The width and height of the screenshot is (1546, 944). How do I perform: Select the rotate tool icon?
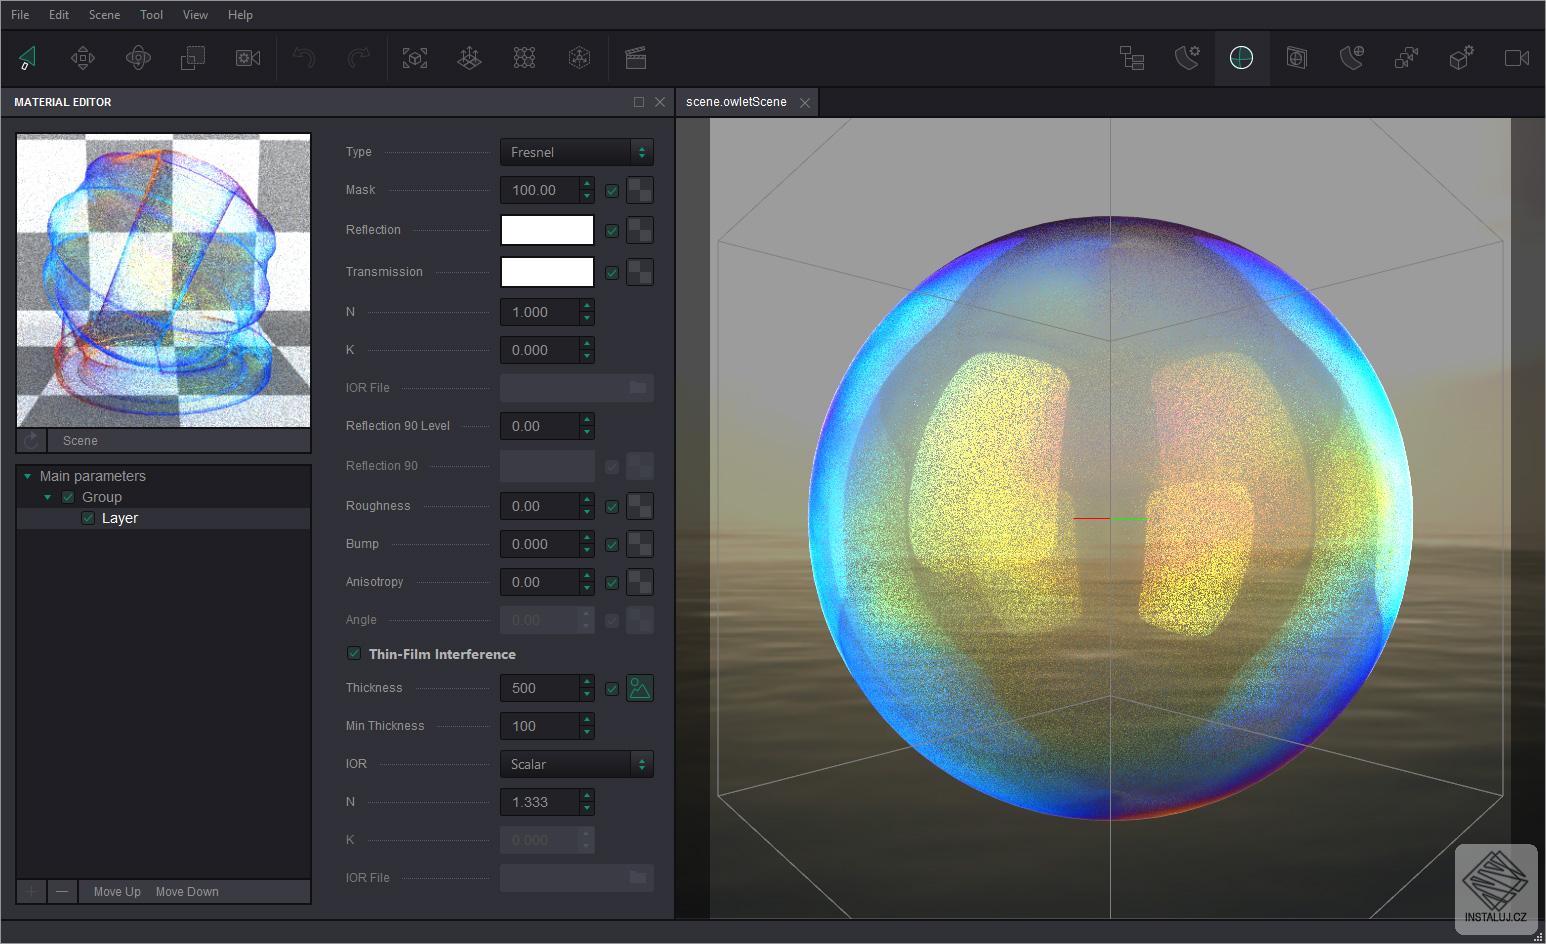(x=138, y=59)
